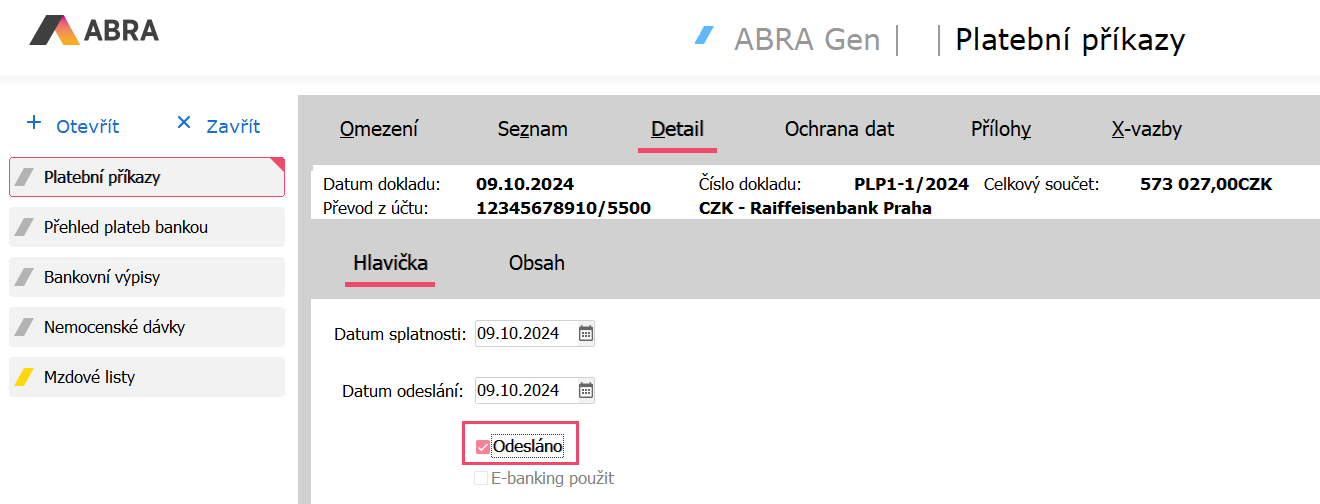
Task: Click yellow marker icon beside Mzdové listy
Action: pyautogui.click(x=25, y=378)
